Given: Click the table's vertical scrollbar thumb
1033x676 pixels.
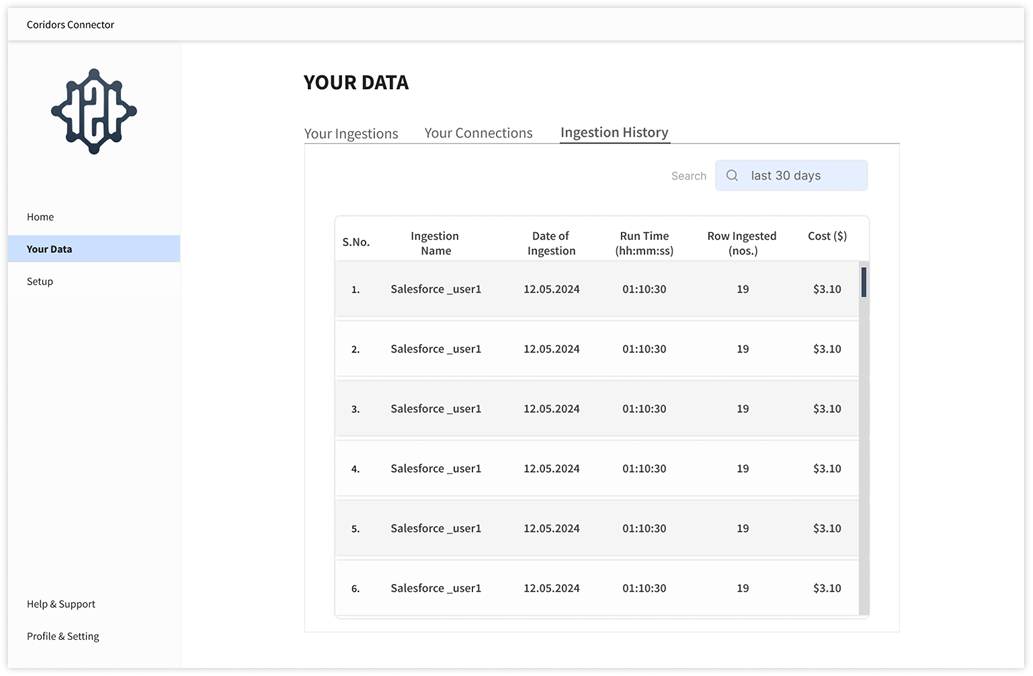Looking at the screenshot, I should tap(864, 282).
